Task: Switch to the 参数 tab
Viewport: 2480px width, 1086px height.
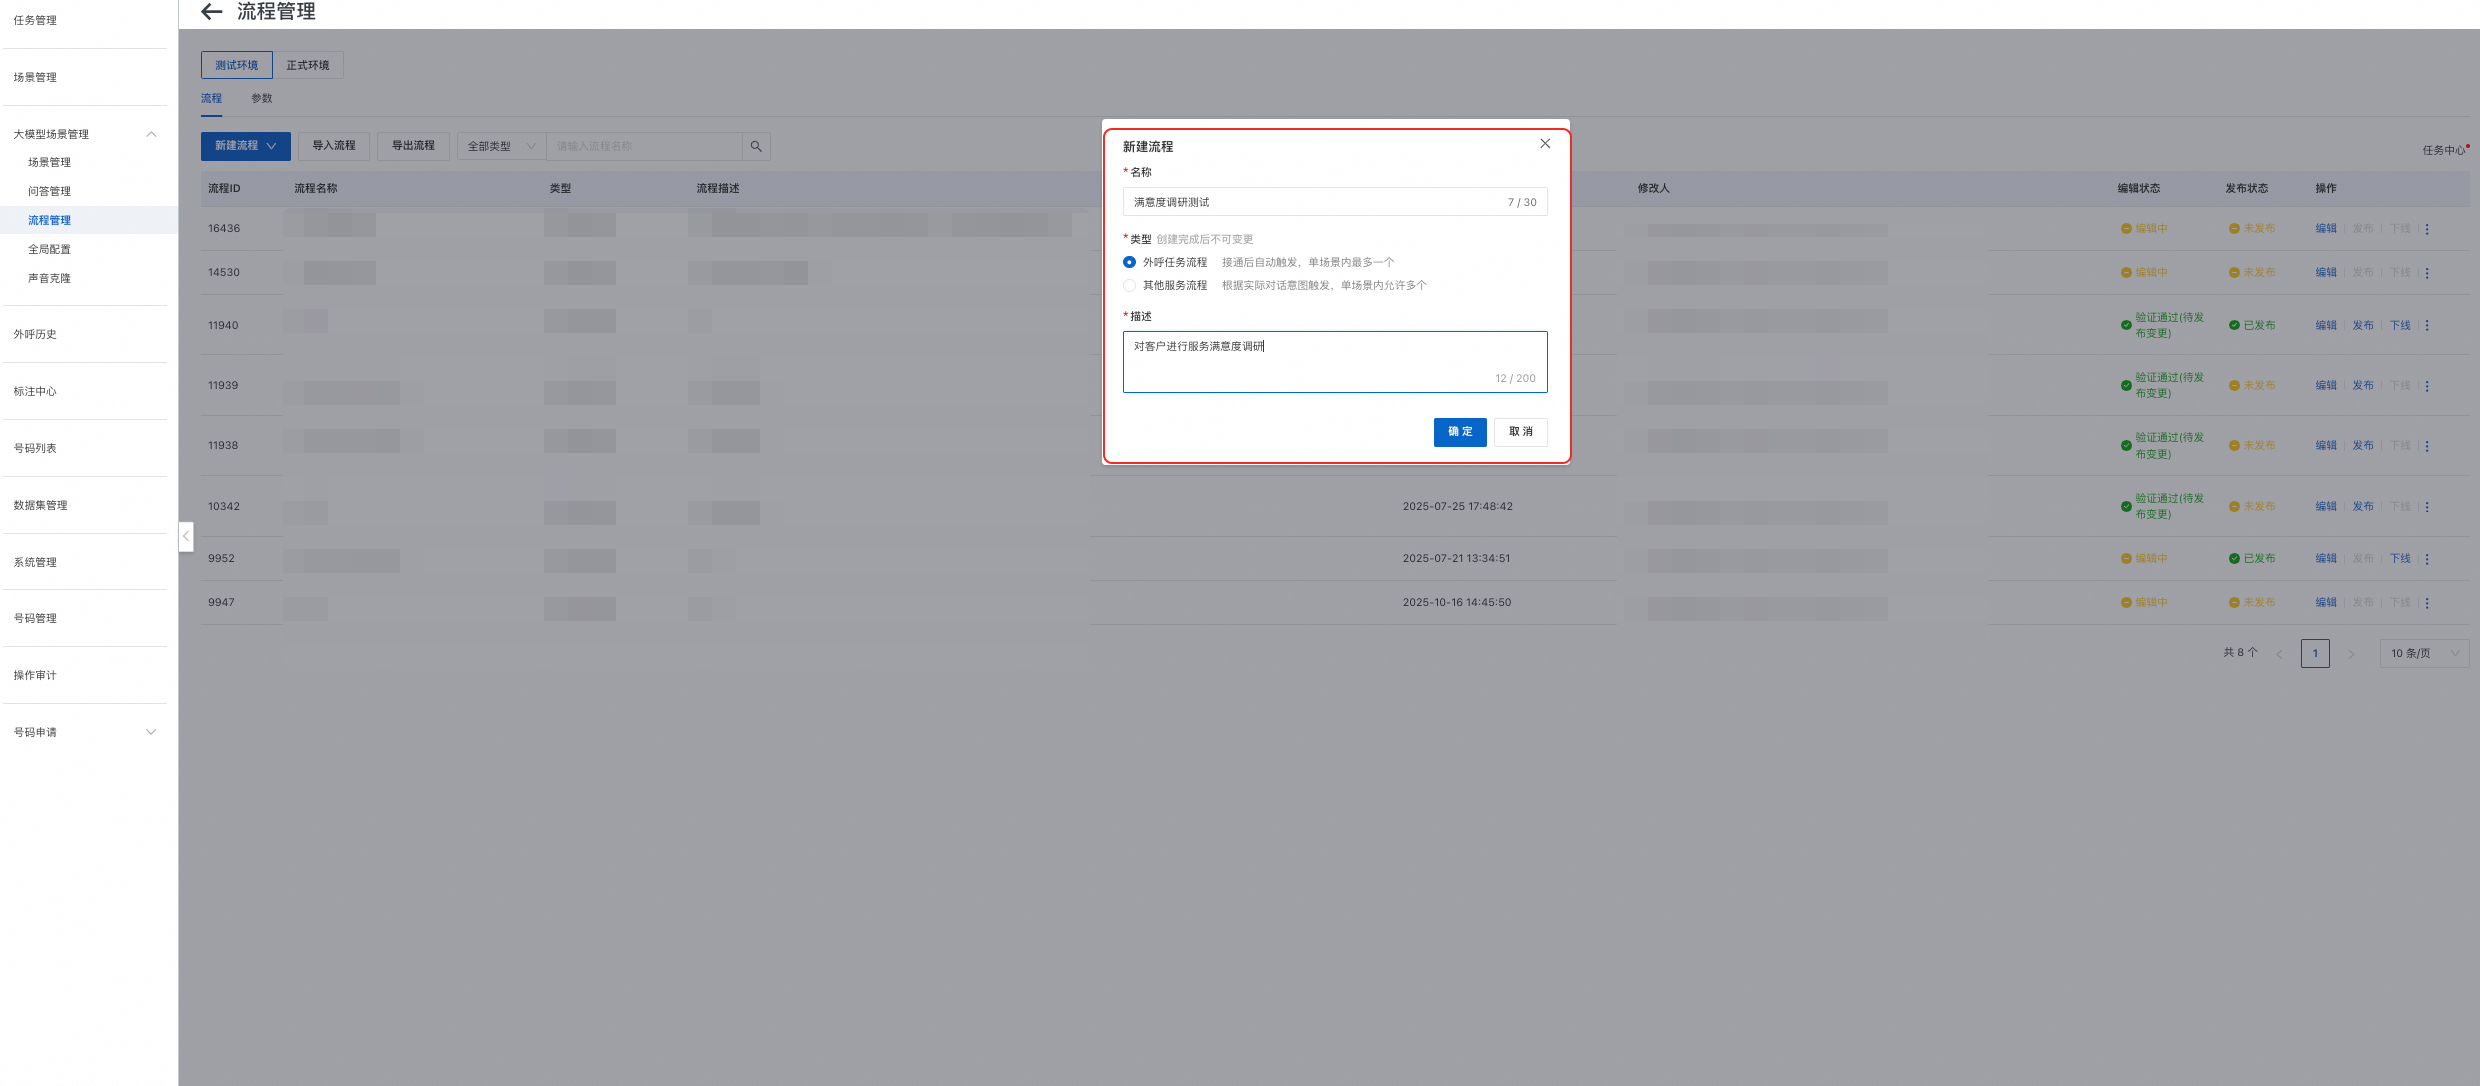Action: pyautogui.click(x=262, y=98)
